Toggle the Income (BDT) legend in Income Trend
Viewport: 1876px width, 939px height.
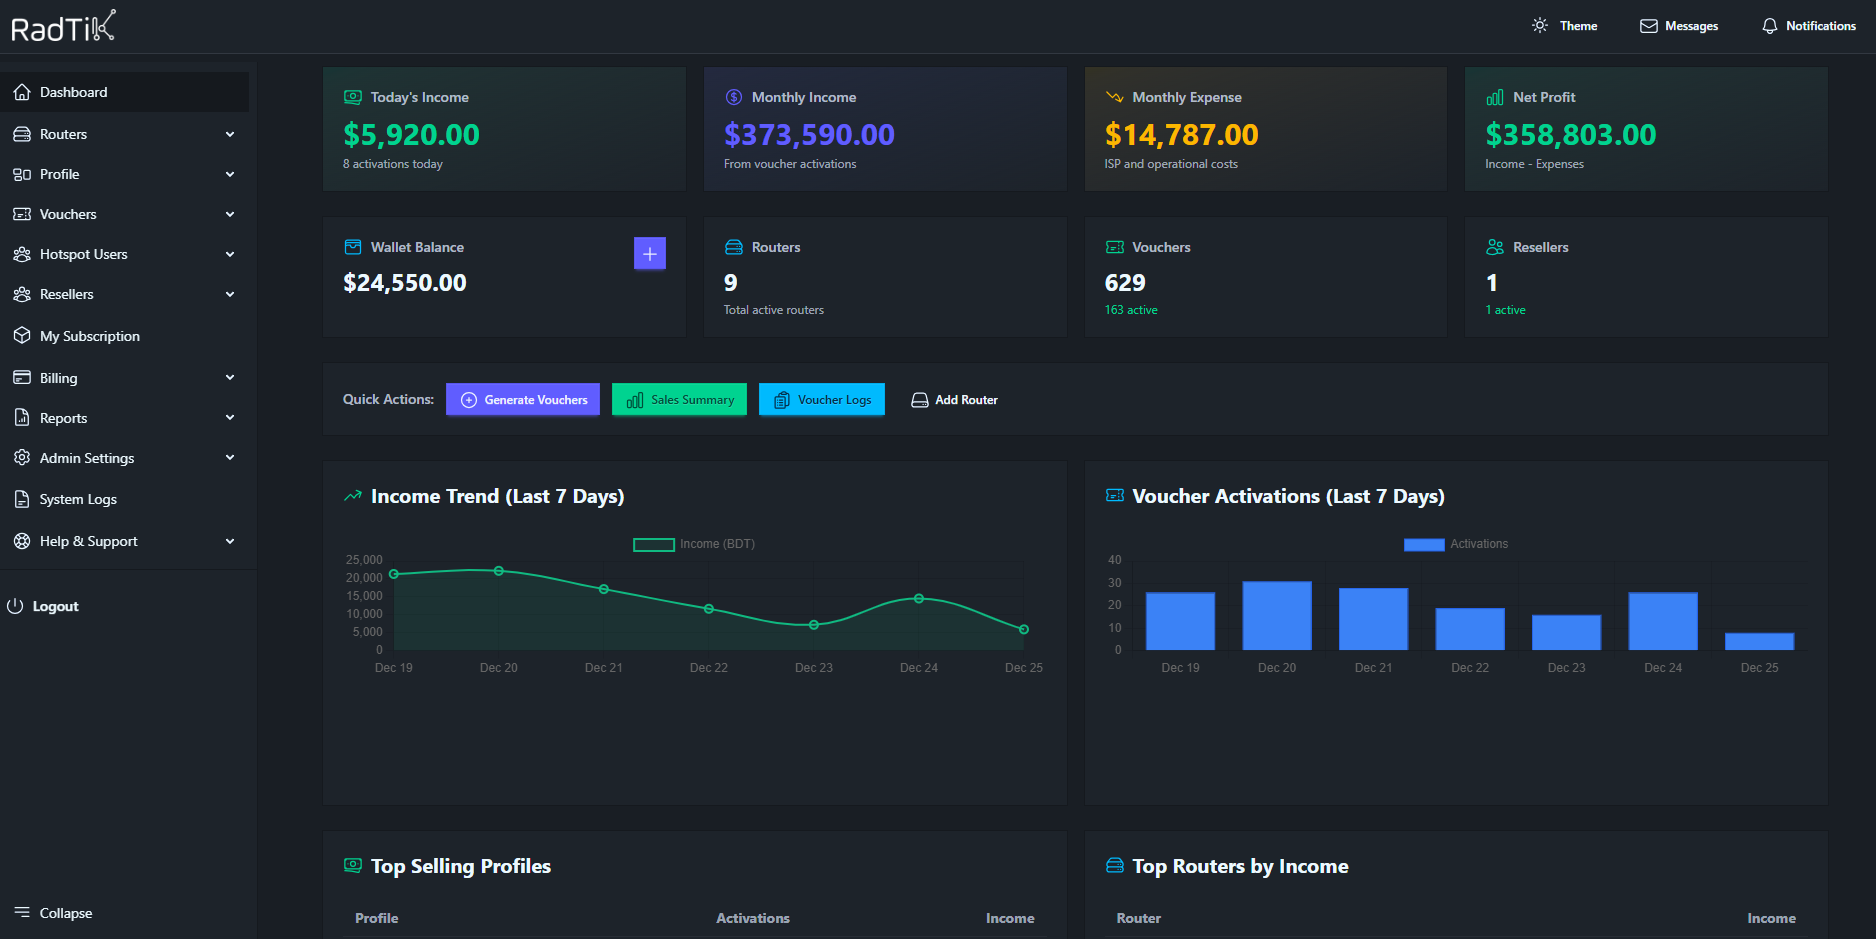pyautogui.click(x=693, y=544)
